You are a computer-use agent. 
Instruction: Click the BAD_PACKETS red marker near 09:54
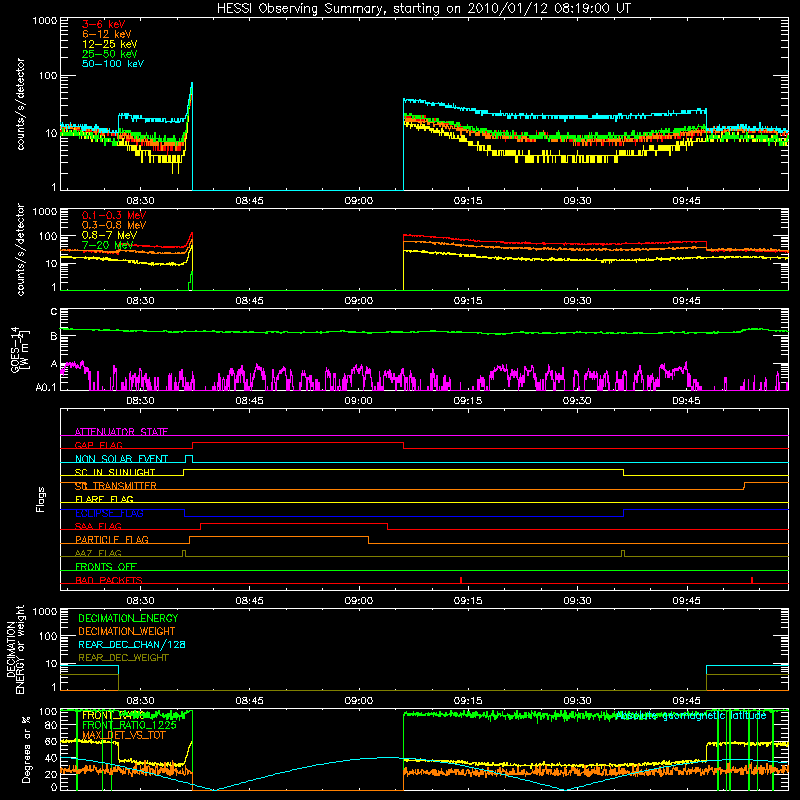pos(752,580)
